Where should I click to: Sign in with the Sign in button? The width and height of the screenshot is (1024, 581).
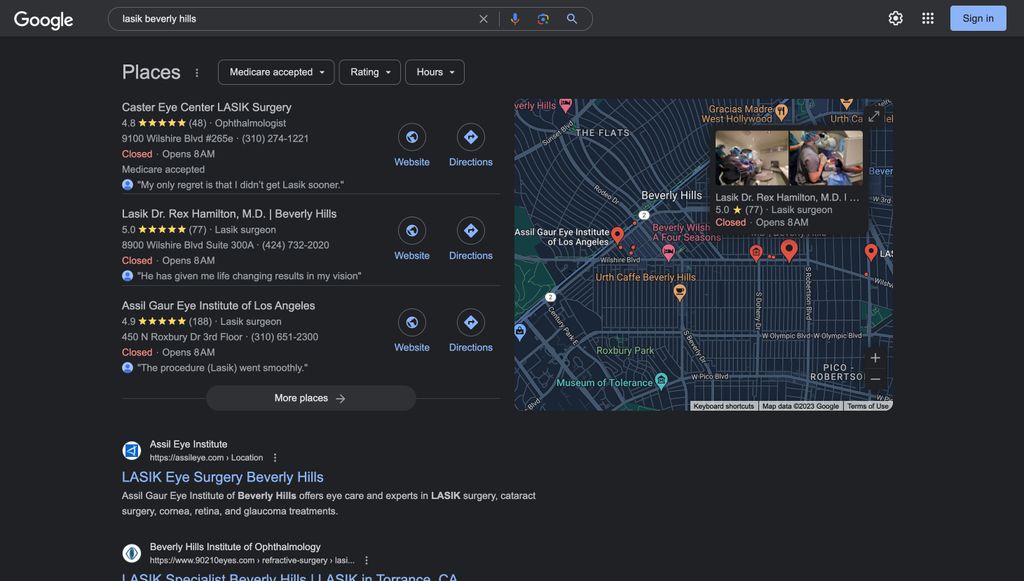978,18
